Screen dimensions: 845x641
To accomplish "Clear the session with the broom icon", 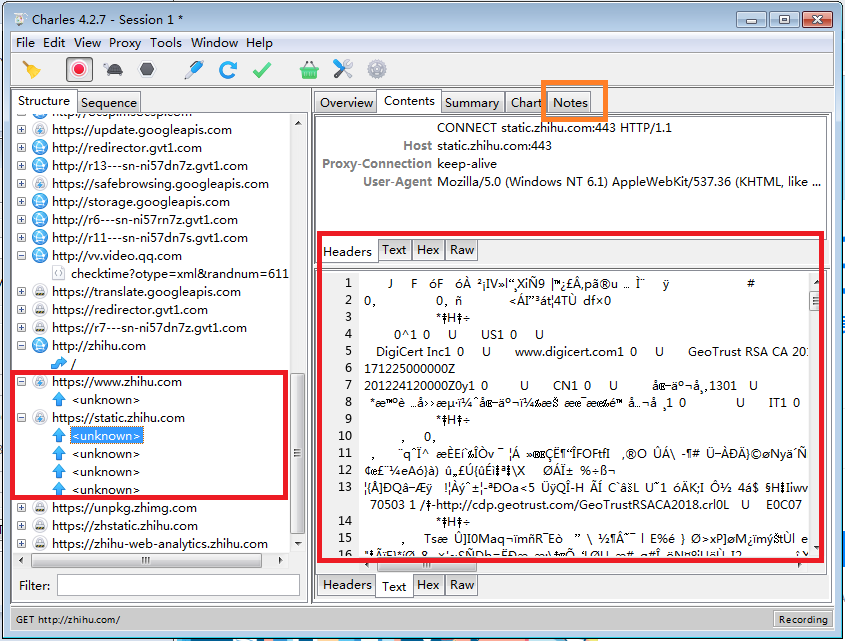I will click(31, 70).
